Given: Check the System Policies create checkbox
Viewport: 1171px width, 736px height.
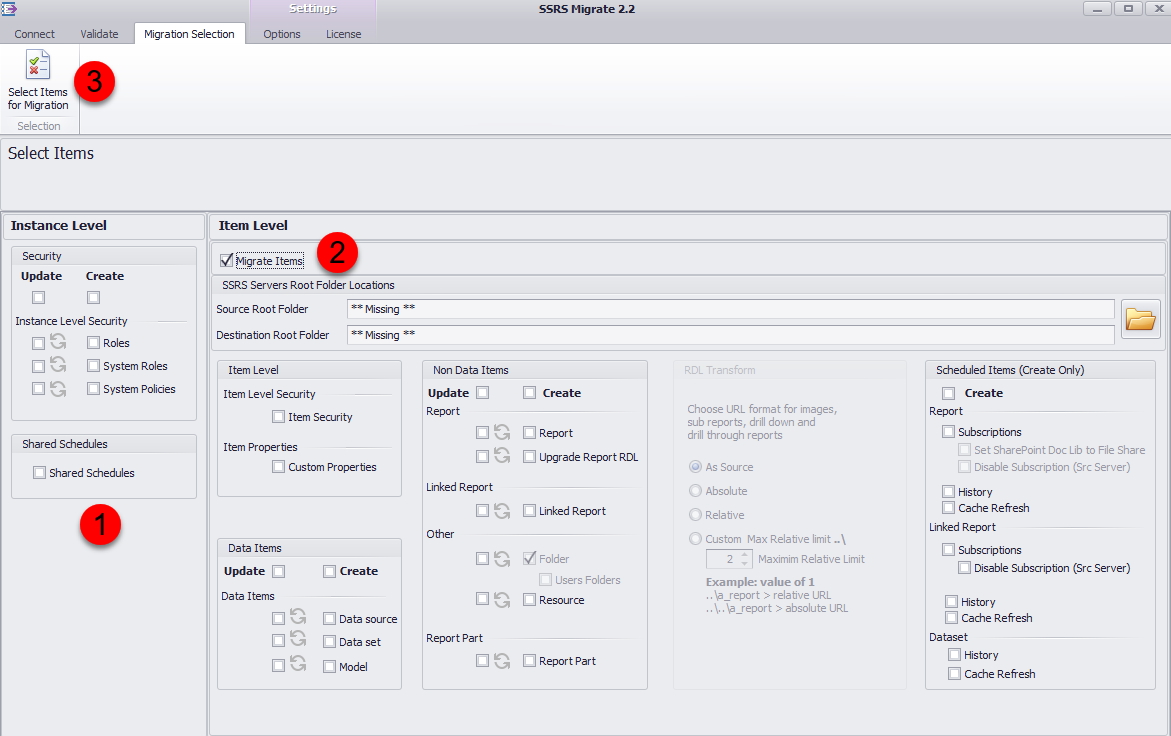Looking at the screenshot, I should click(x=93, y=389).
